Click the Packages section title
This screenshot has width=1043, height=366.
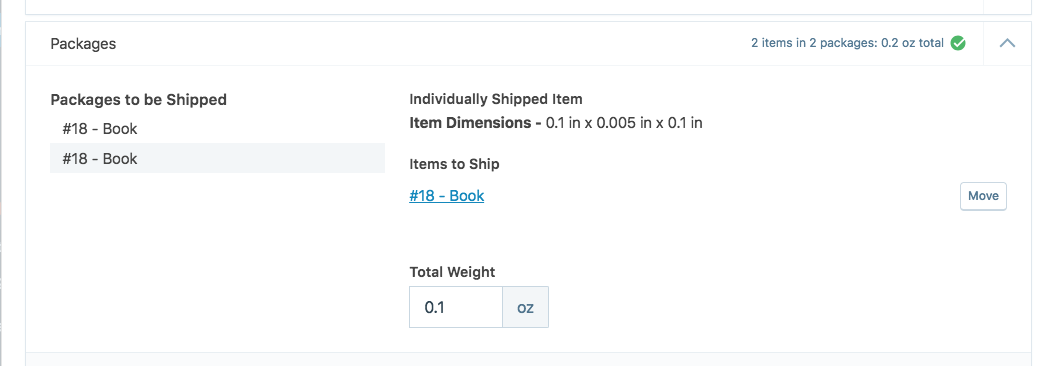click(83, 44)
